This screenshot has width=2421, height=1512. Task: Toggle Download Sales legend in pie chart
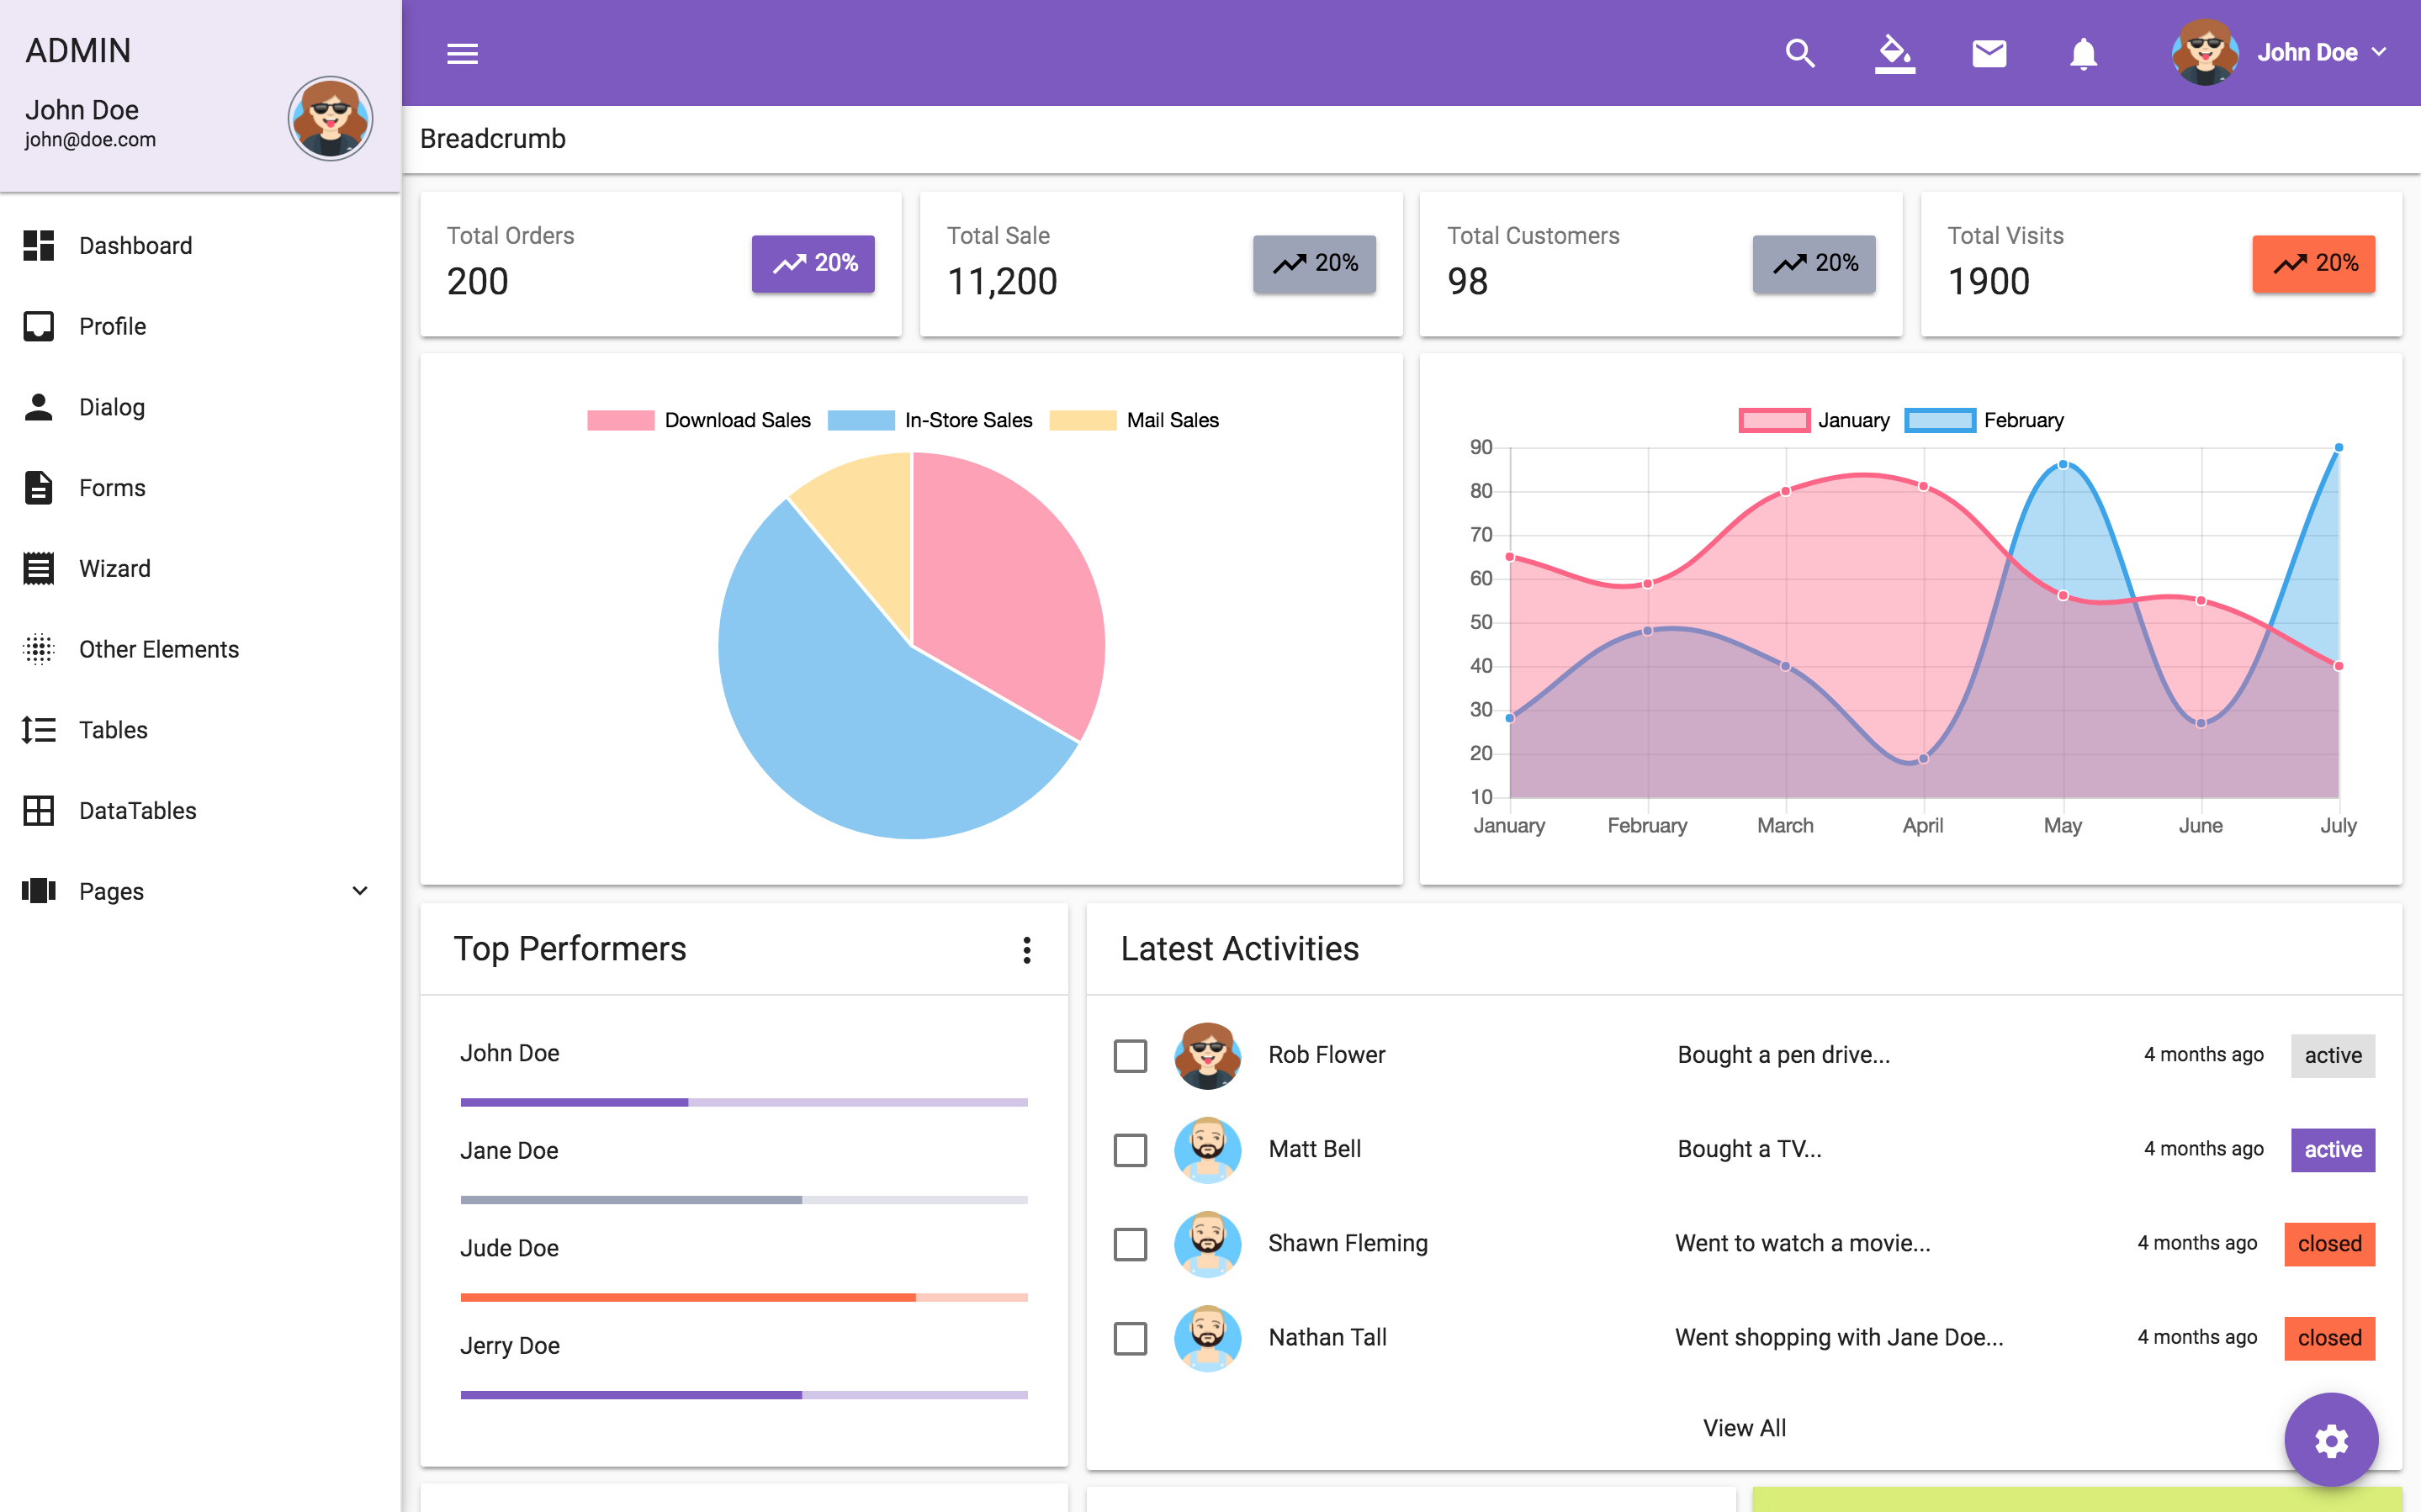pyautogui.click(x=699, y=420)
